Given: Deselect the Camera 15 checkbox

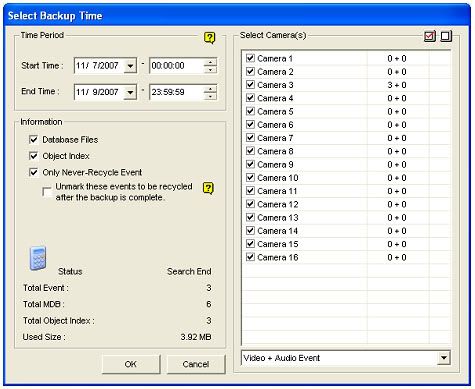Looking at the screenshot, I should (250, 244).
